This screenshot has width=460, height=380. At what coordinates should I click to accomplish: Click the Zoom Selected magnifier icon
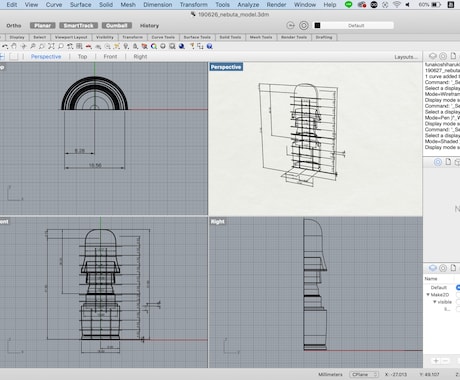pos(61,46)
